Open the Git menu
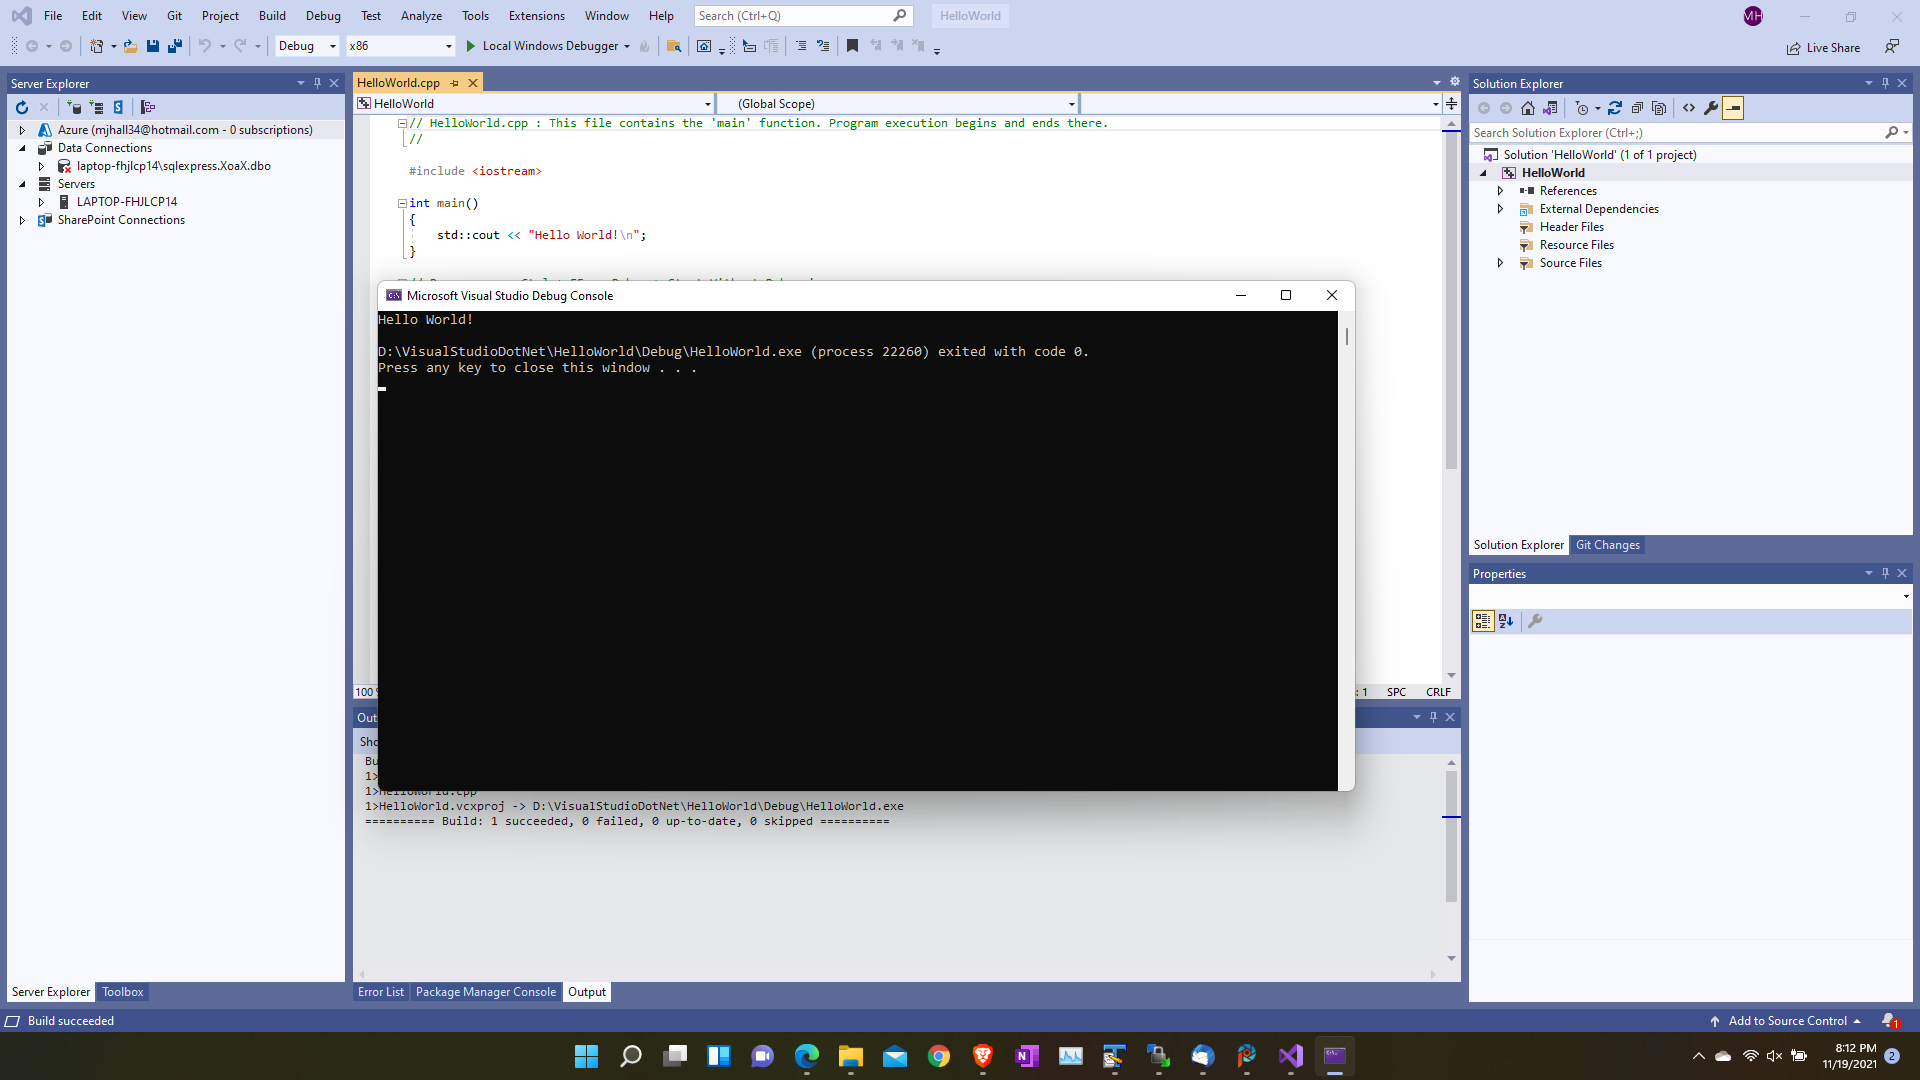Image resolution: width=1920 pixels, height=1080 pixels. [174, 15]
